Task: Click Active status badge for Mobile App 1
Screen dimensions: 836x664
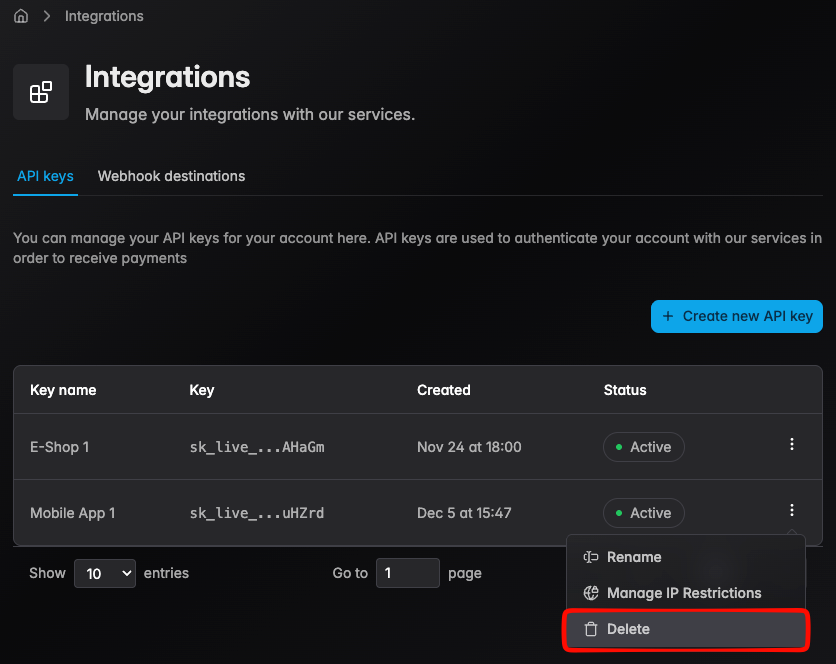Action: 643,513
